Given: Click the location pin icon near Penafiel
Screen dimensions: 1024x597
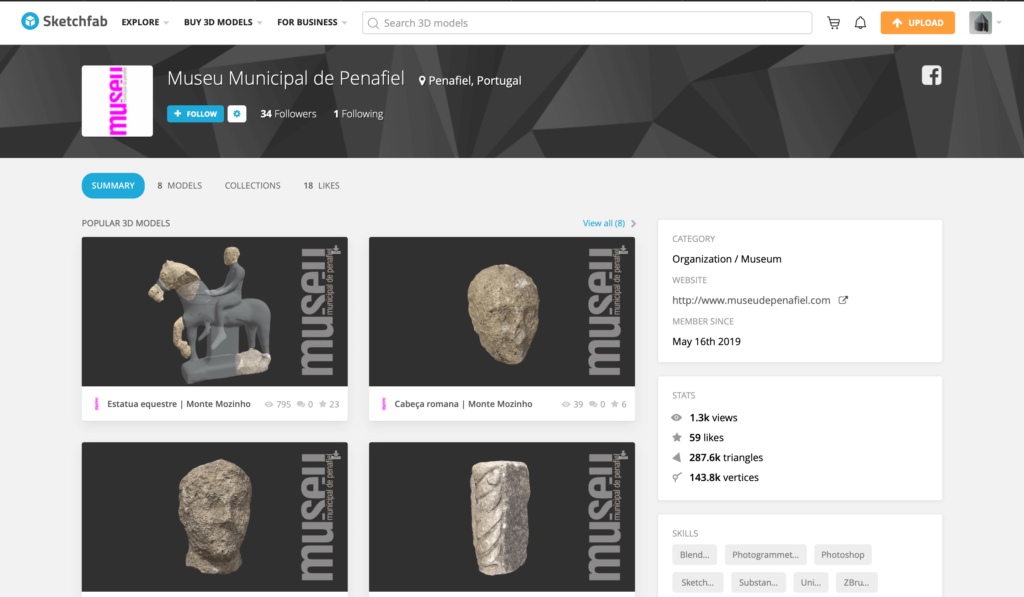Looking at the screenshot, I should [422, 81].
